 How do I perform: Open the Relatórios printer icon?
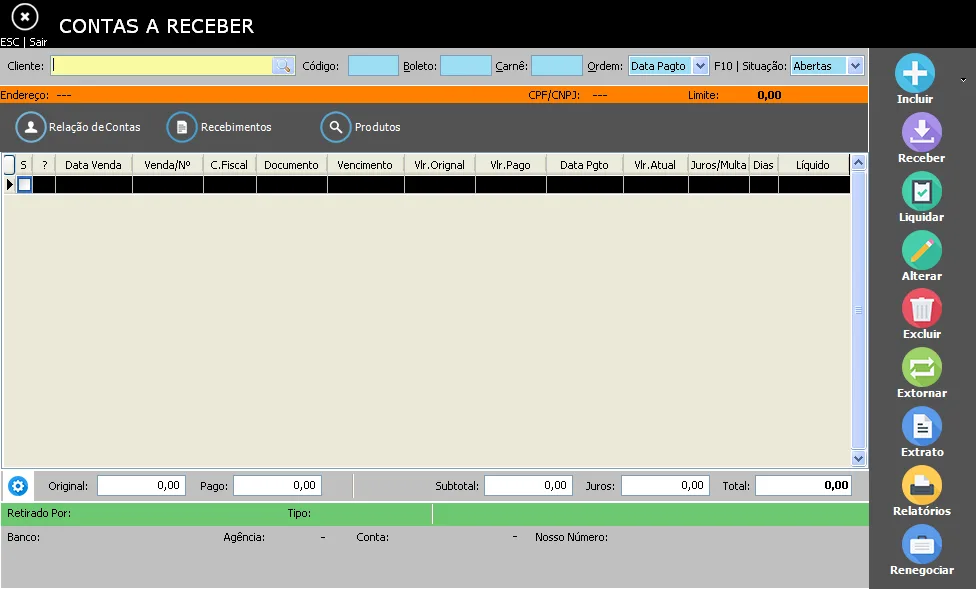click(x=921, y=485)
